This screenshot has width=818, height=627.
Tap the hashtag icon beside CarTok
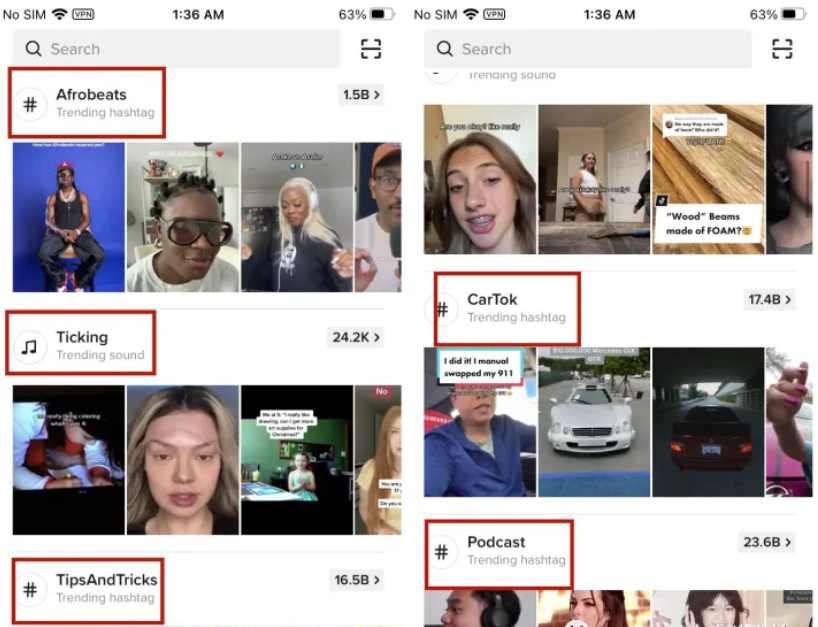[x=442, y=308]
